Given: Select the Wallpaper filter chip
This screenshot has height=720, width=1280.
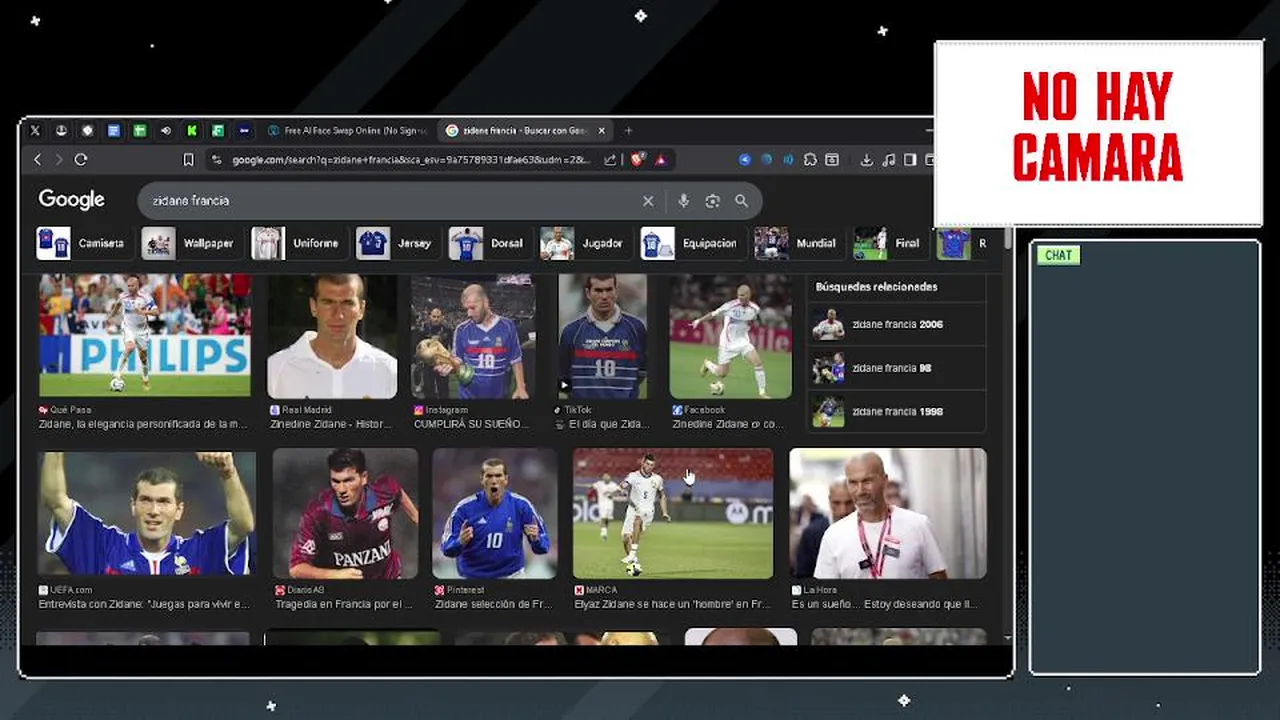Looking at the screenshot, I should [189, 243].
